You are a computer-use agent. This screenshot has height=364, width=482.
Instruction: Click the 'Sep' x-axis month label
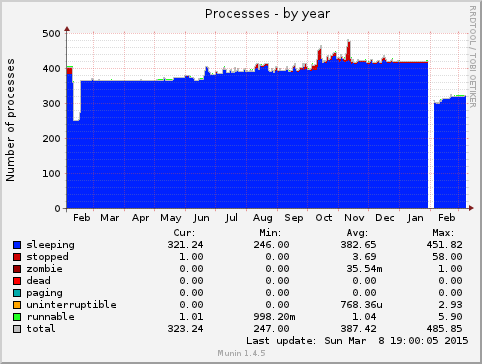coord(294,218)
